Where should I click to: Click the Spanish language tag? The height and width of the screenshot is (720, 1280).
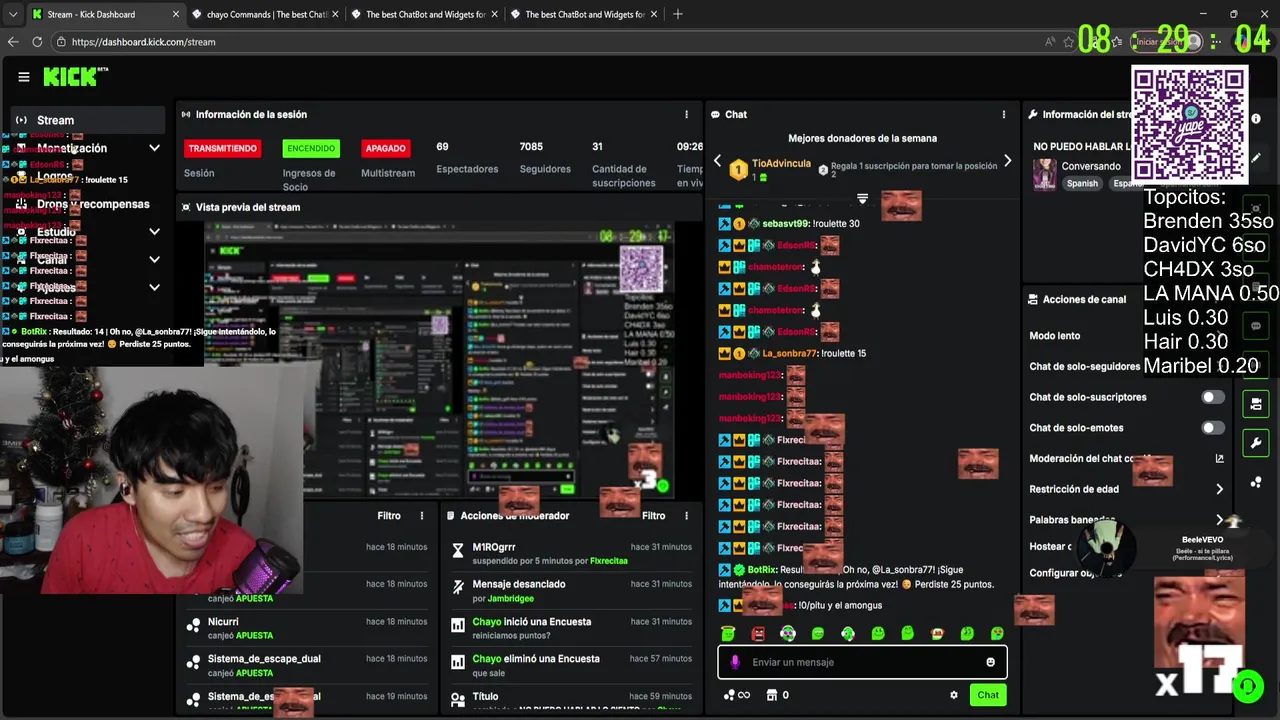click(x=1082, y=184)
